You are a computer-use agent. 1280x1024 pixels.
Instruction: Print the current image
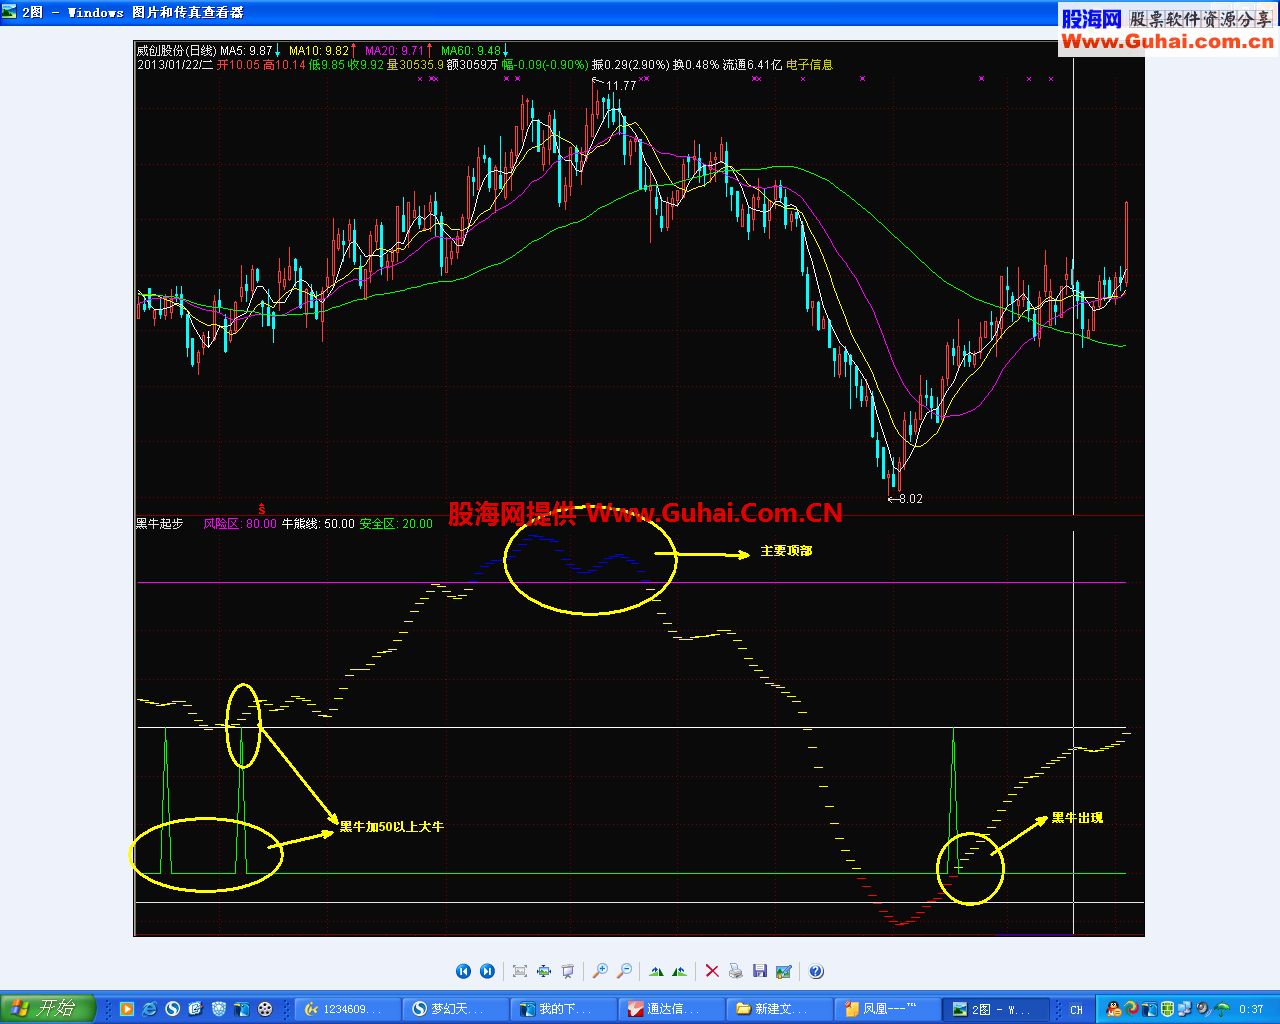click(x=736, y=971)
